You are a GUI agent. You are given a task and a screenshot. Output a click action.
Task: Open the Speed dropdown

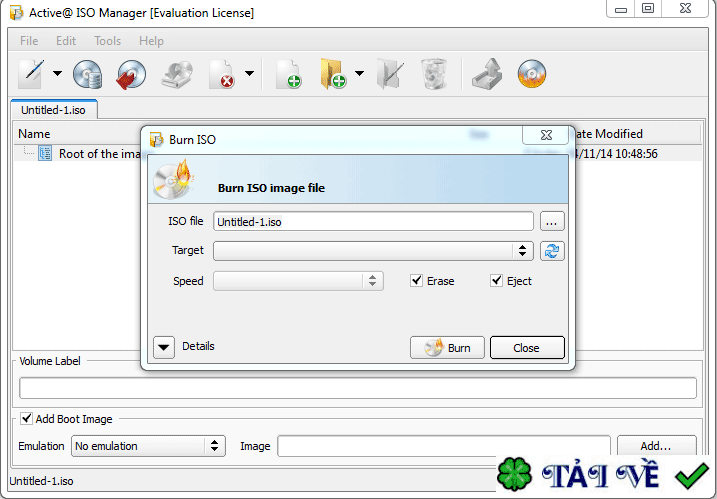click(x=298, y=281)
